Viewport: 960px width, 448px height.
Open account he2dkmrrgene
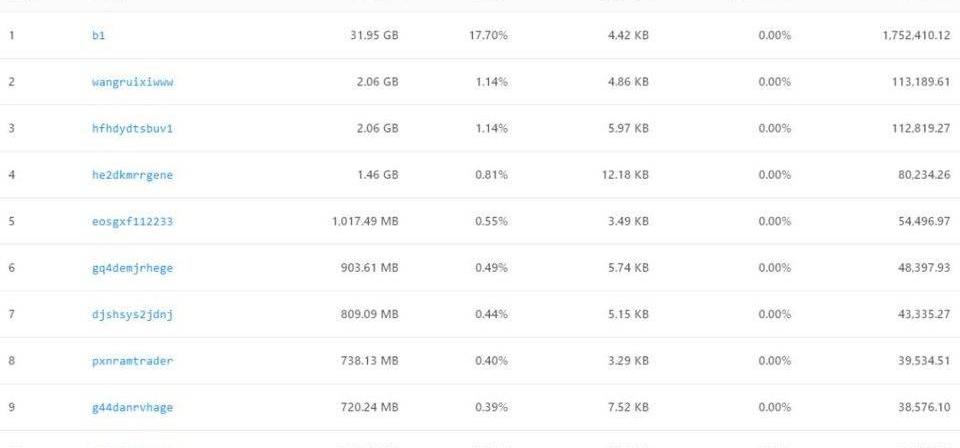[132, 175]
